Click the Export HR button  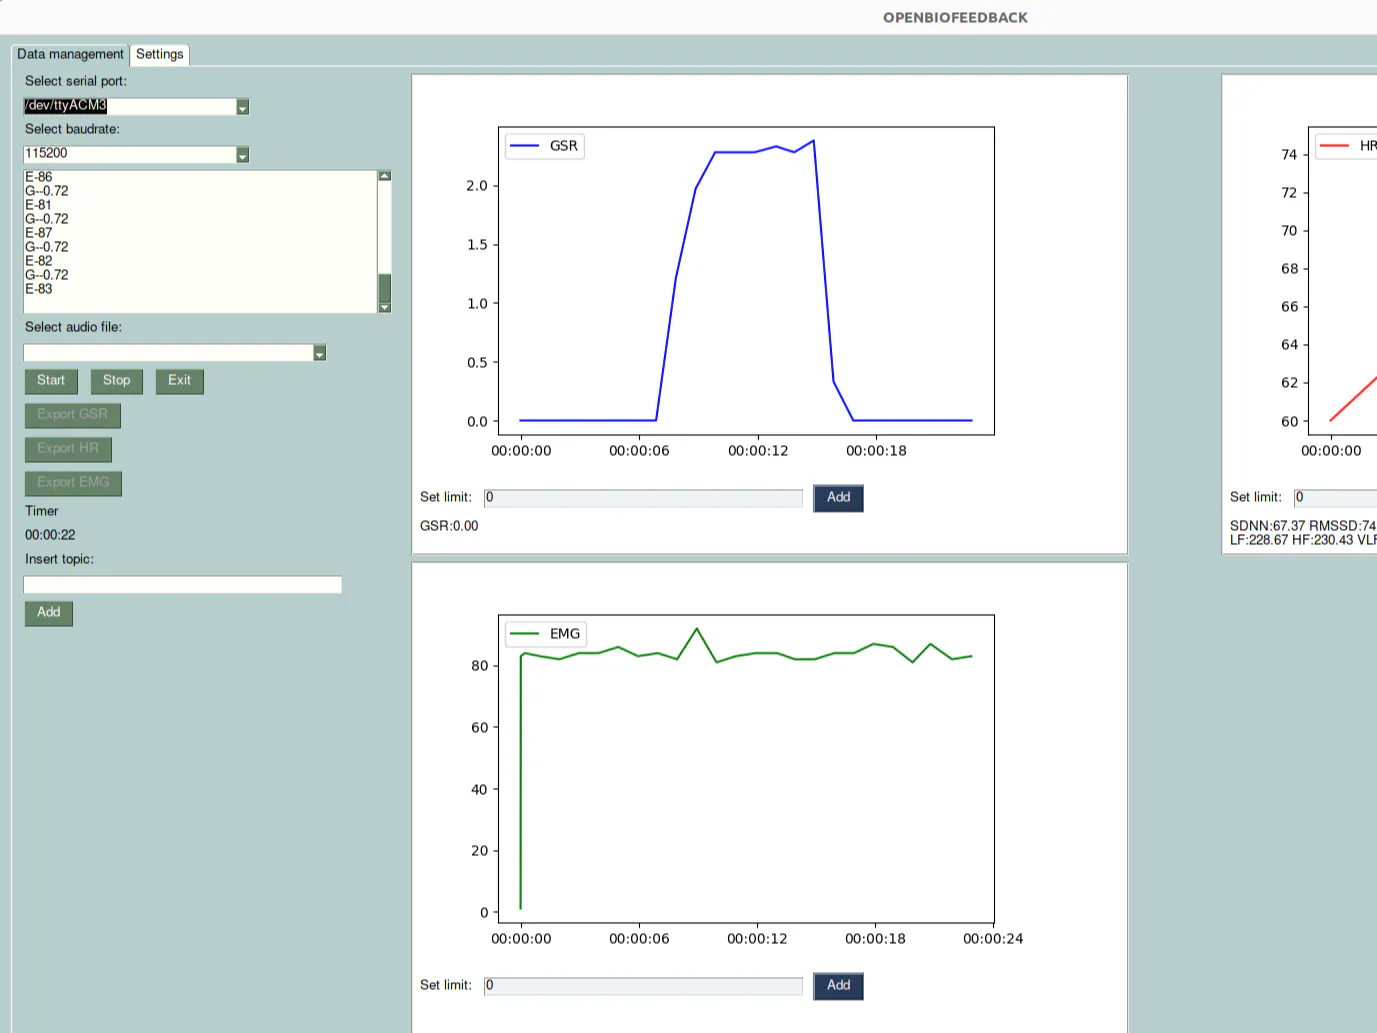(x=68, y=449)
